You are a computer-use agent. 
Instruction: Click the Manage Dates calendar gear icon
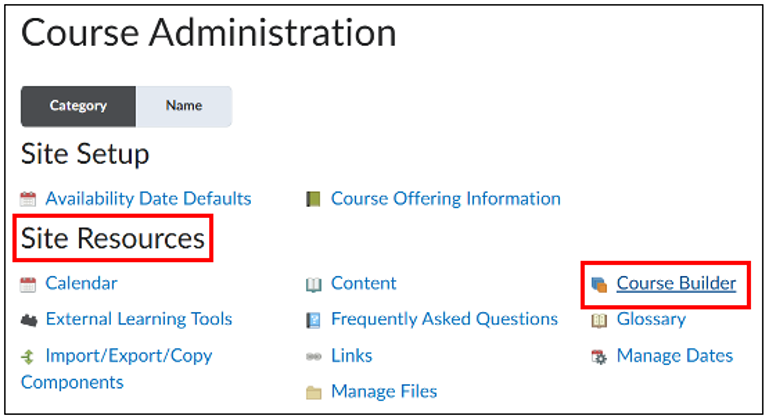pos(599,357)
